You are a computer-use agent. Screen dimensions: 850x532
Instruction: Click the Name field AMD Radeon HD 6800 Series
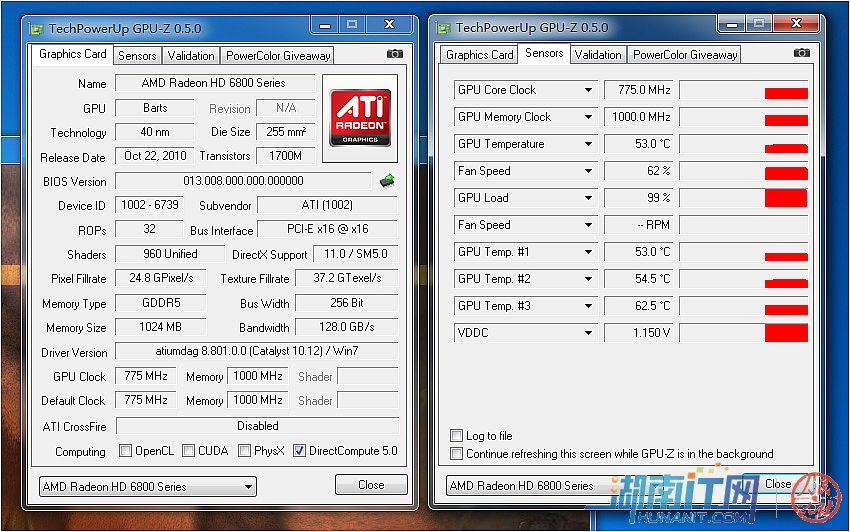point(214,83)
